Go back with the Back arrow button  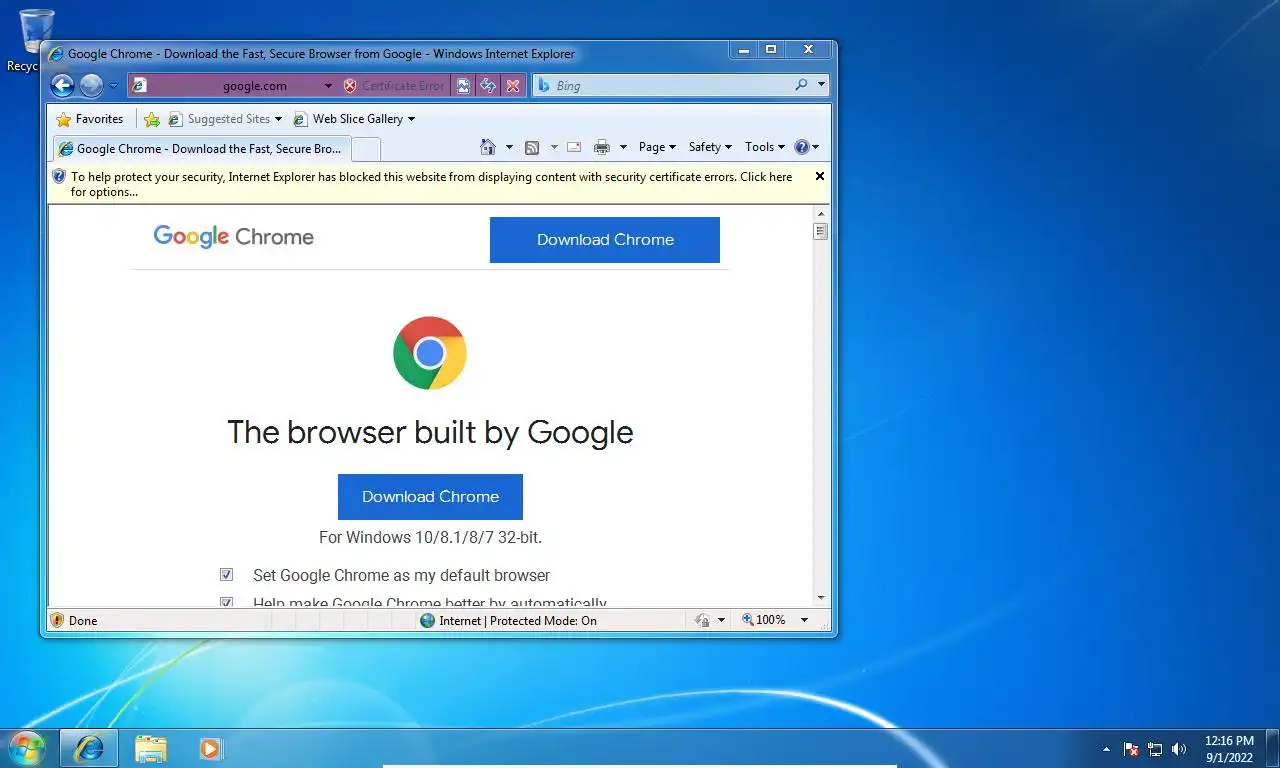tap(62, 85)
